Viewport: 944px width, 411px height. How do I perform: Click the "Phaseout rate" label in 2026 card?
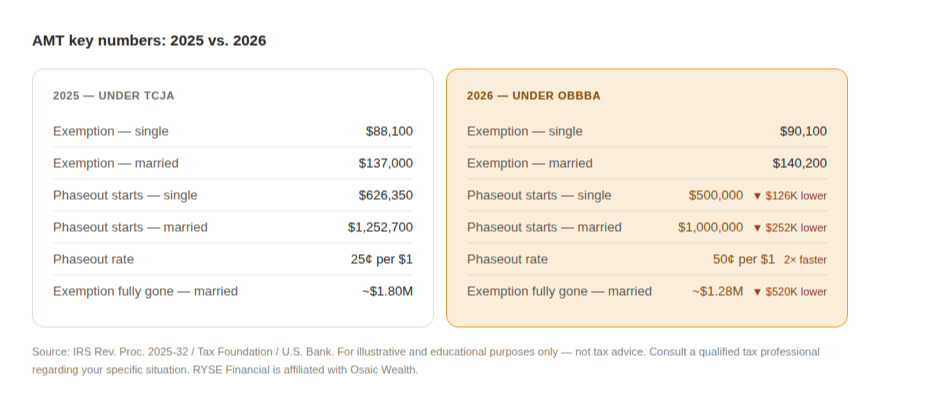507,259
